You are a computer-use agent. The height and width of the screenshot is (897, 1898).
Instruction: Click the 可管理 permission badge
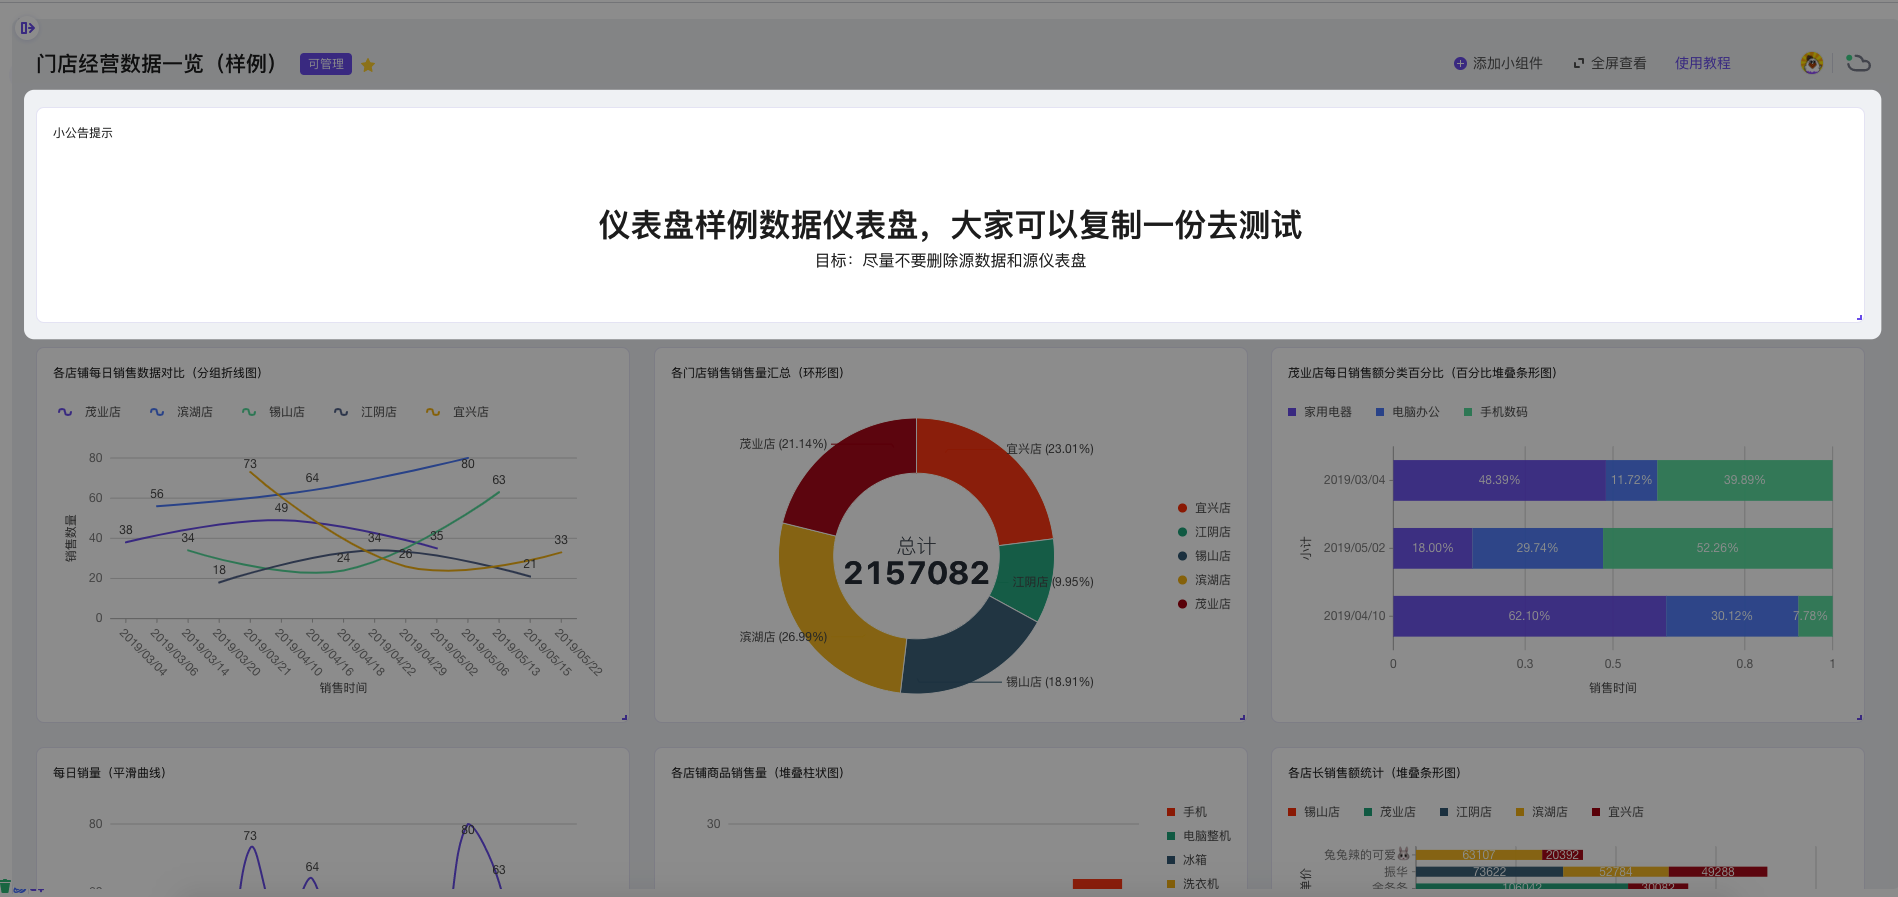325,64
